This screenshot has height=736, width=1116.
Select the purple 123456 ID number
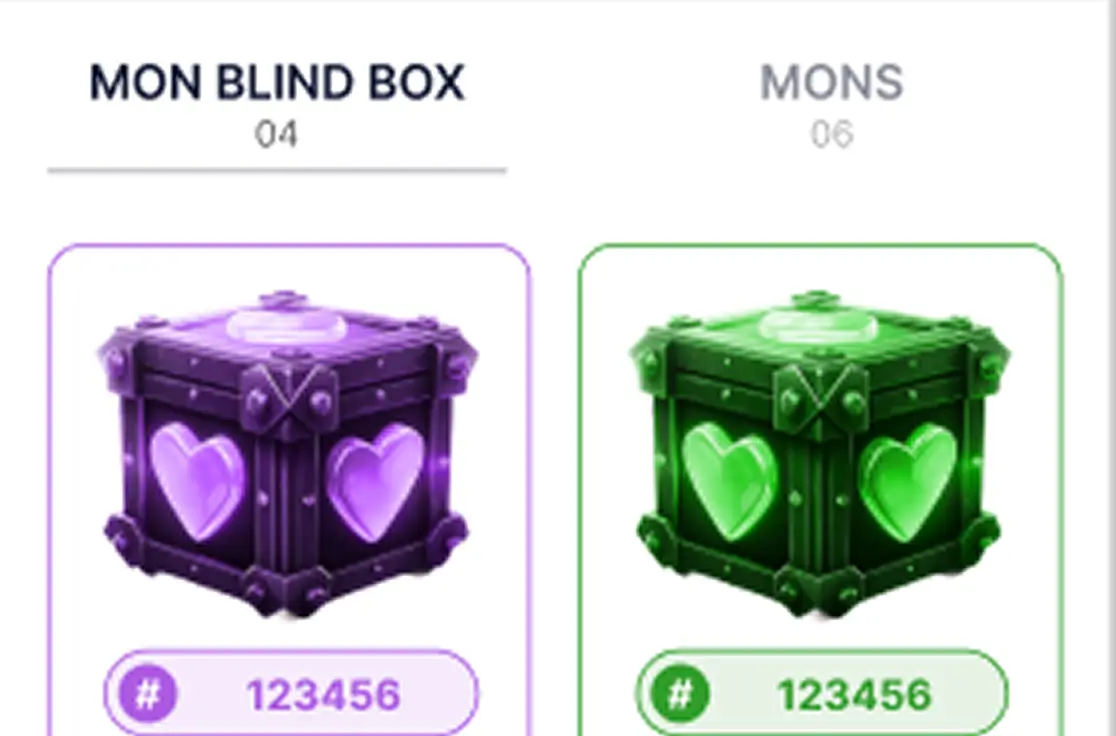(323, 695)
